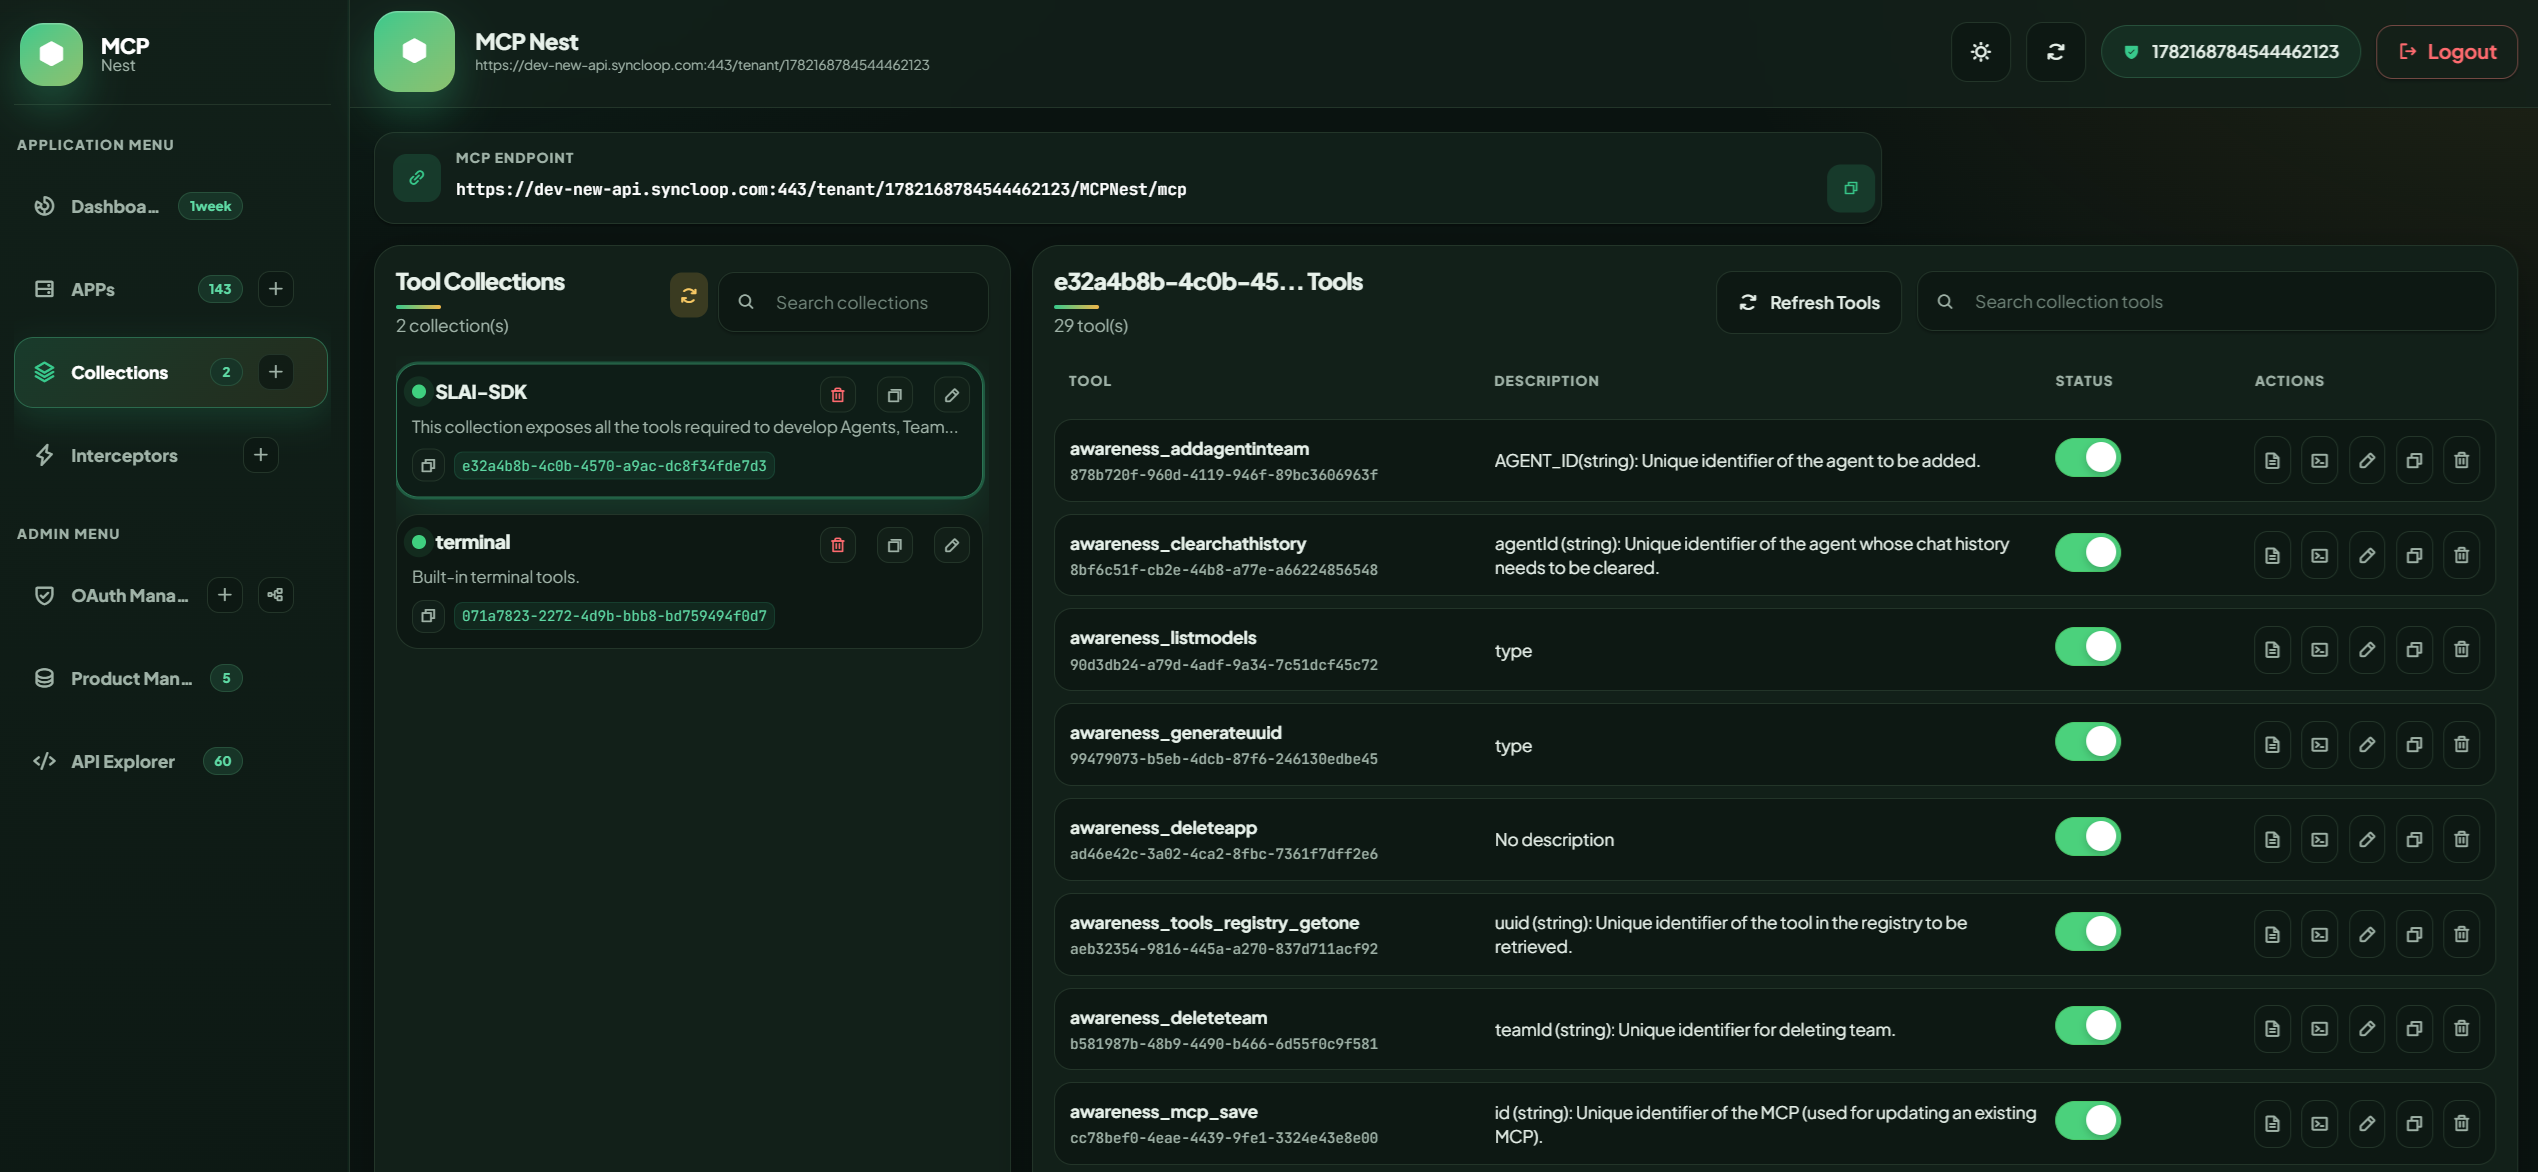Open terminal icon for awareness_deleteapp
2538x1172 pixels.
click(x=2319, y=840)
